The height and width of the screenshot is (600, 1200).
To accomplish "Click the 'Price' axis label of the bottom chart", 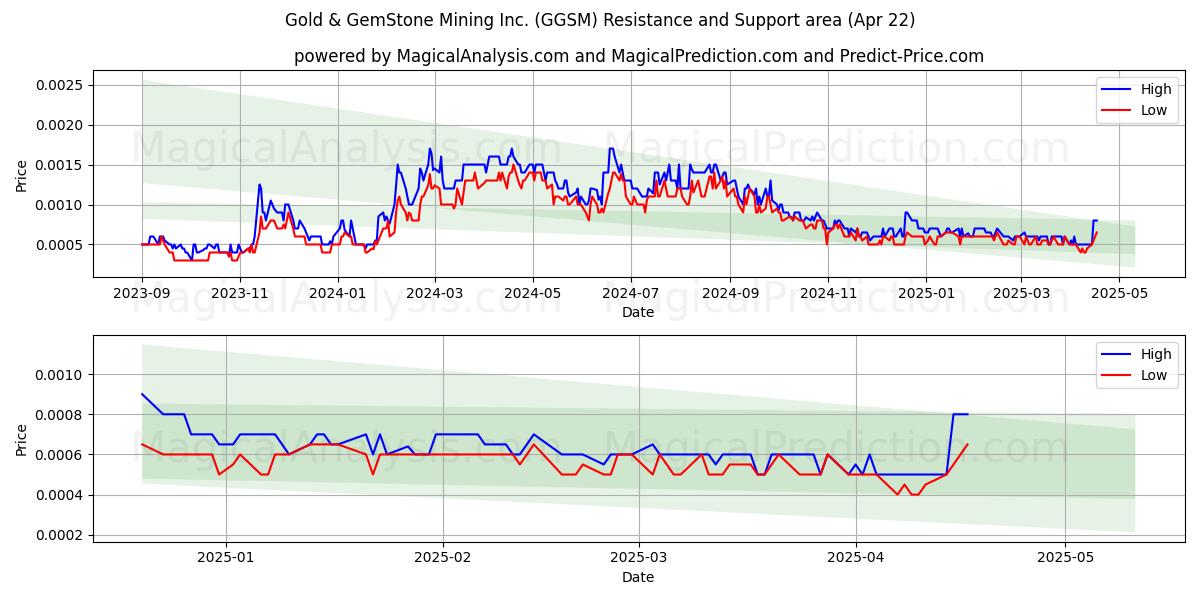I will (x=22, y=440).
